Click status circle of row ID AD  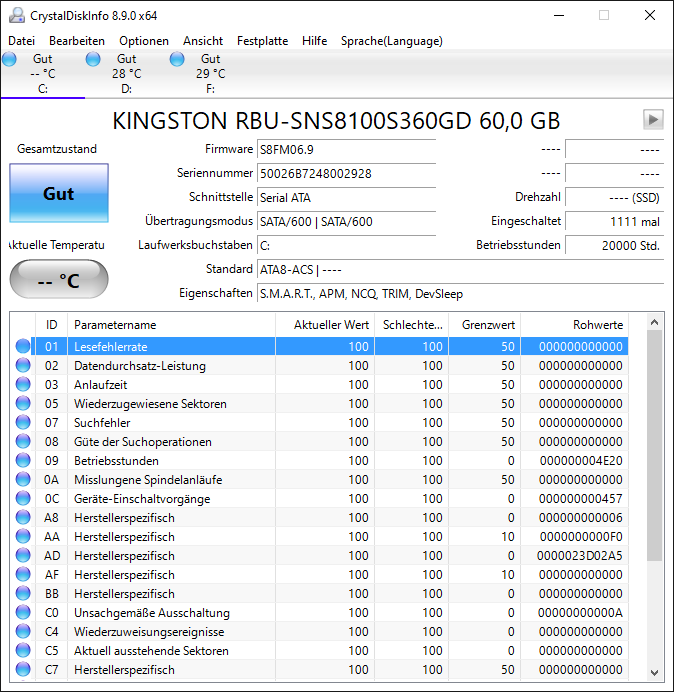coord(23,555)
